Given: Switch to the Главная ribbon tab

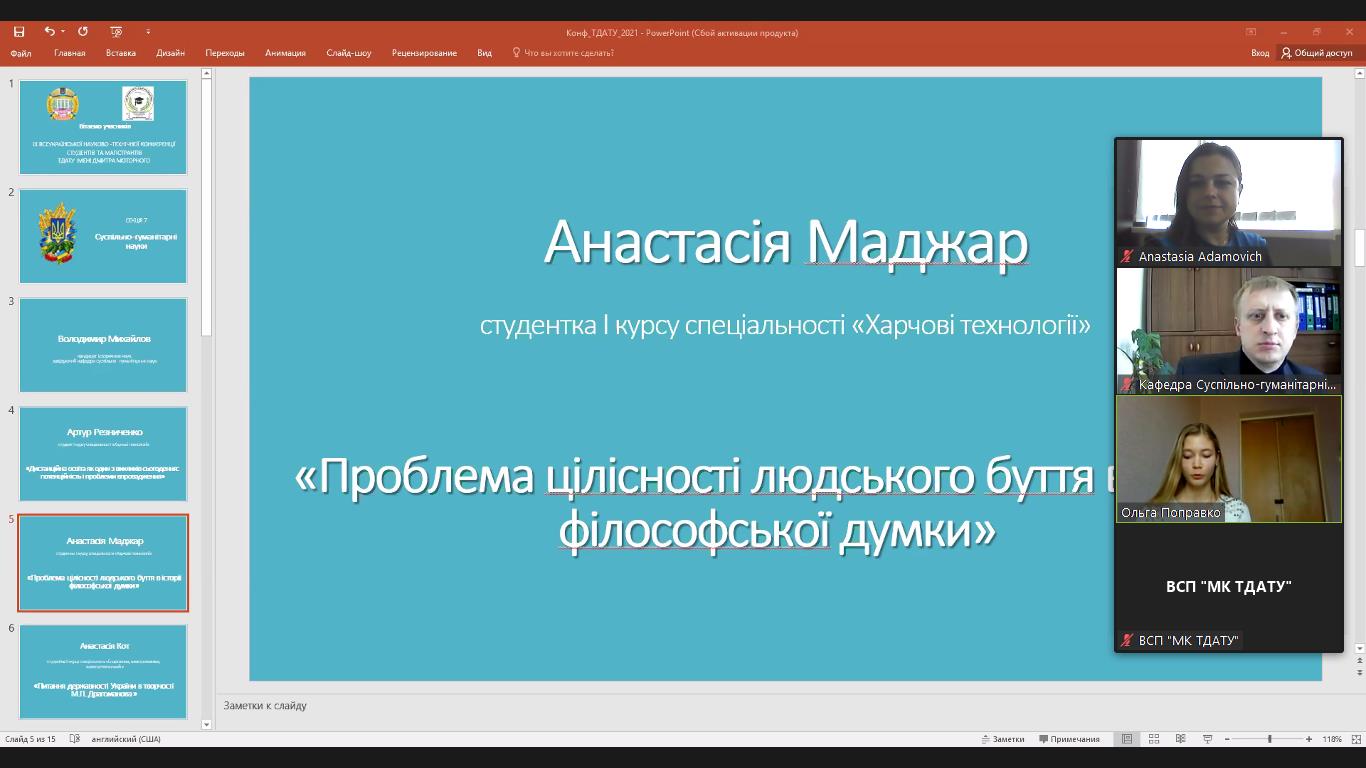Looking at the screenshot, I should point(70,53).
